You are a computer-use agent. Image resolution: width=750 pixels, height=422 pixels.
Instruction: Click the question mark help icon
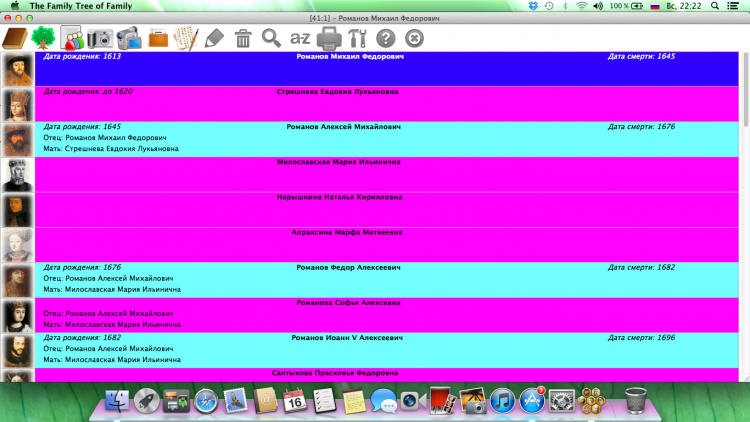point(386,38)
